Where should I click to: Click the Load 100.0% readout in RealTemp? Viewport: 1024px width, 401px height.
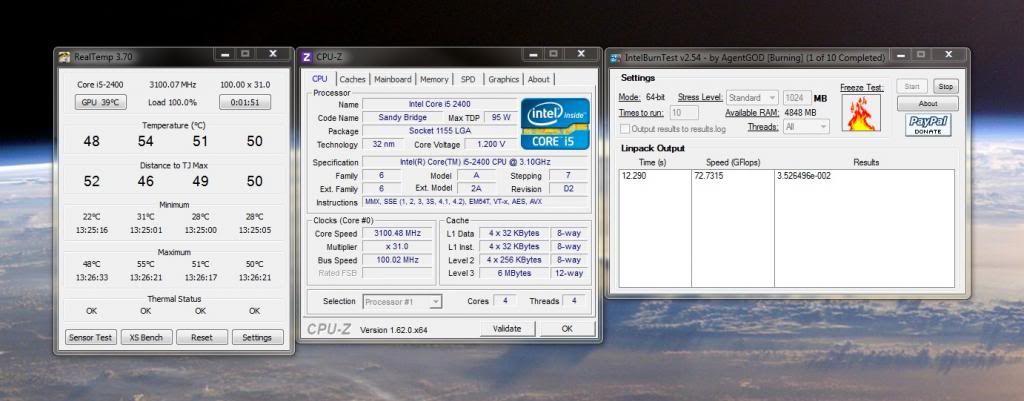pos(172,103)
